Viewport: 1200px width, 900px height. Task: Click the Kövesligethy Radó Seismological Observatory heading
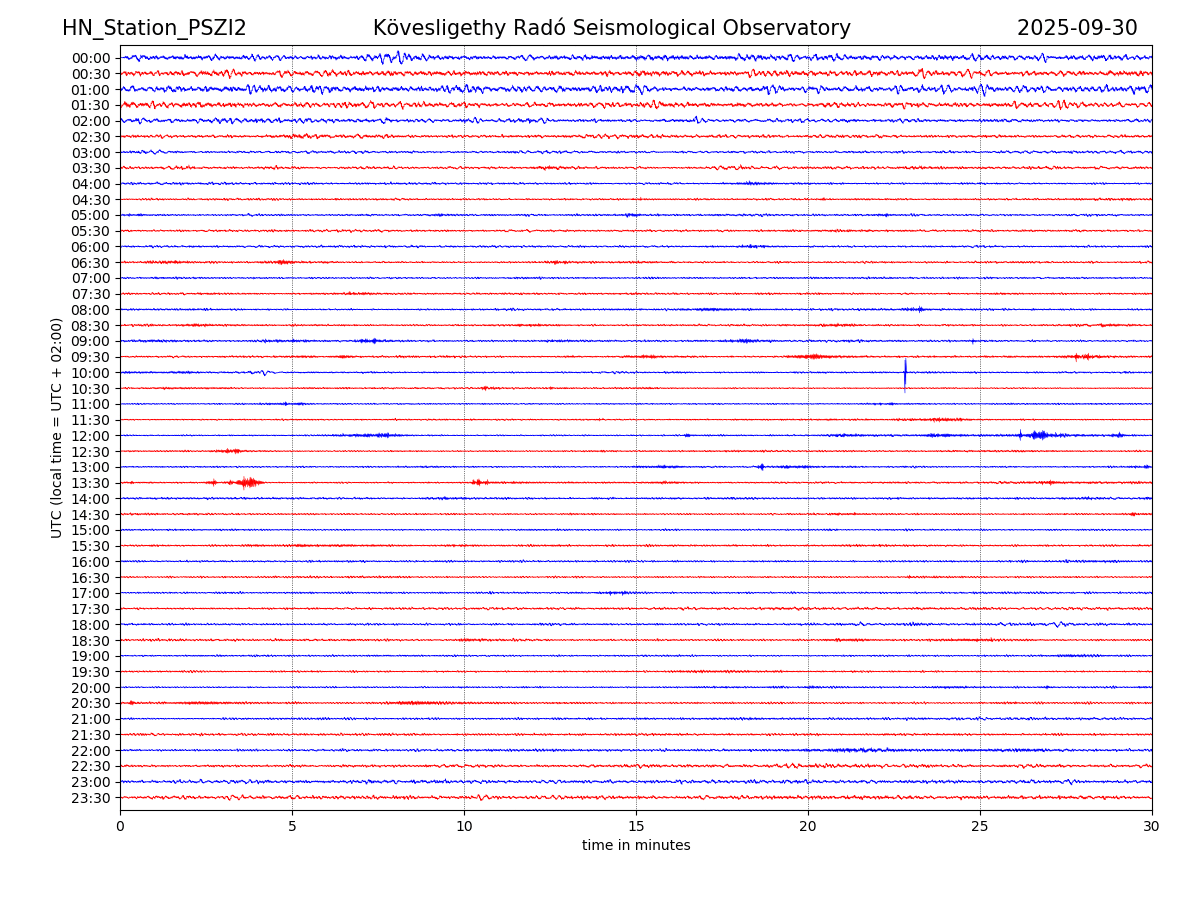click(611, 29)
